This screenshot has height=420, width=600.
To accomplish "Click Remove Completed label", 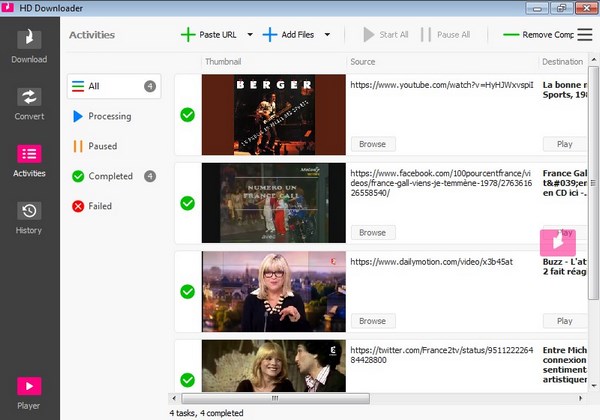I will click(548, 35).
